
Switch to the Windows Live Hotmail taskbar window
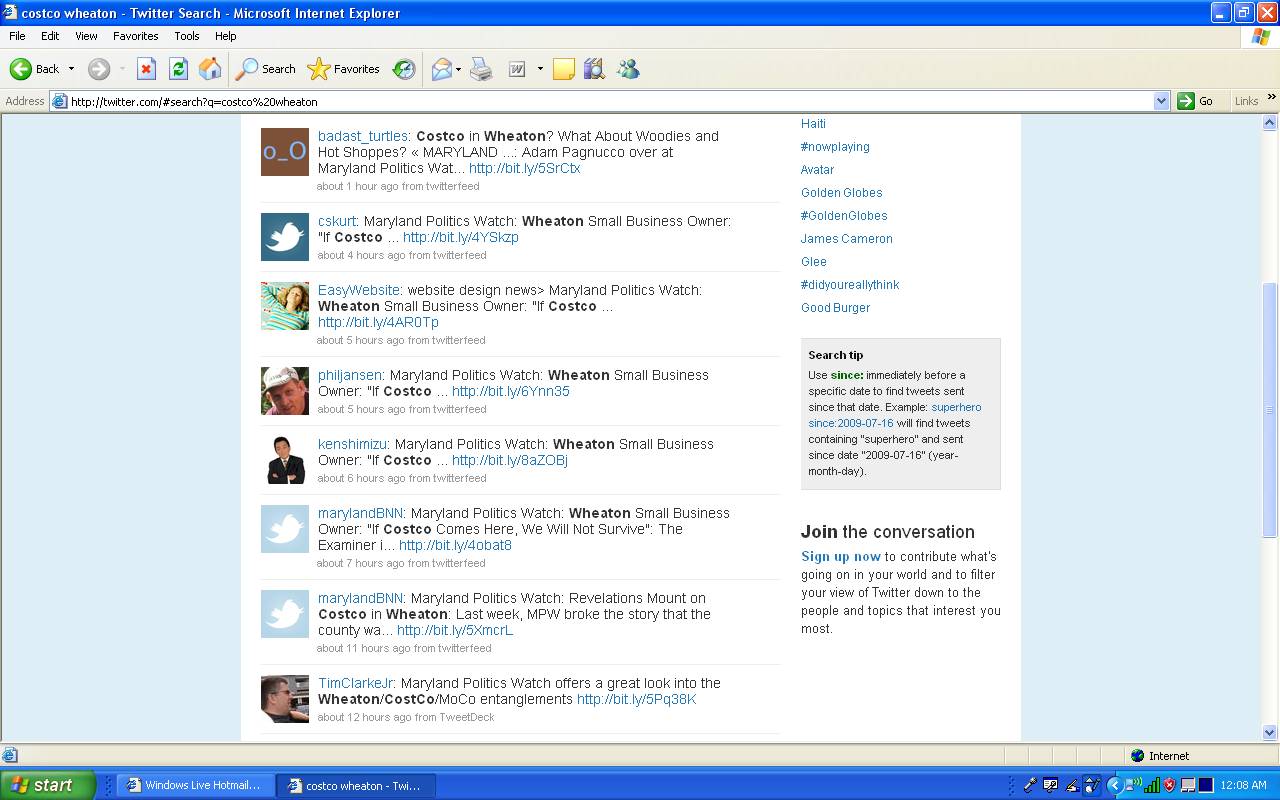click(193, 785)
